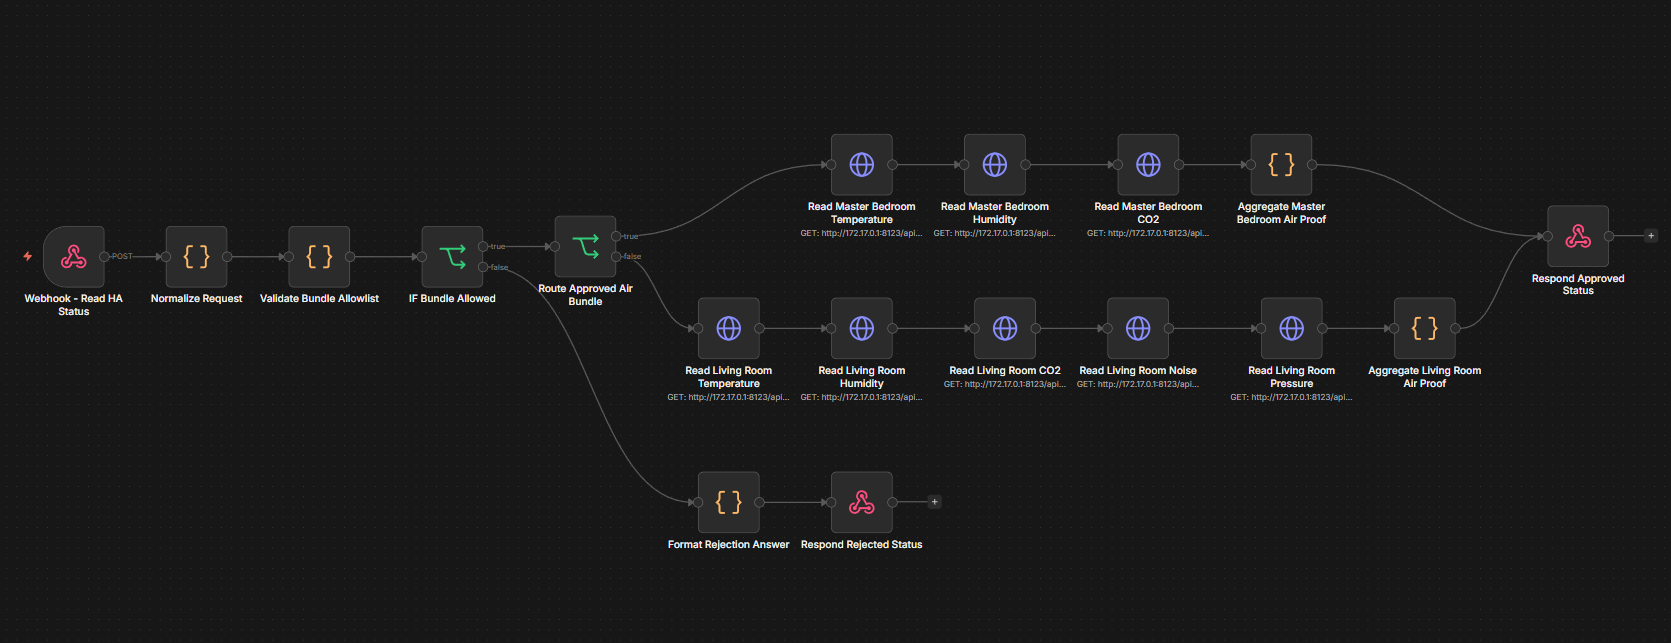Open Read Living Room Pressure HTTP node
This screenshot has width=1671, height=643.
[1292, 329]
